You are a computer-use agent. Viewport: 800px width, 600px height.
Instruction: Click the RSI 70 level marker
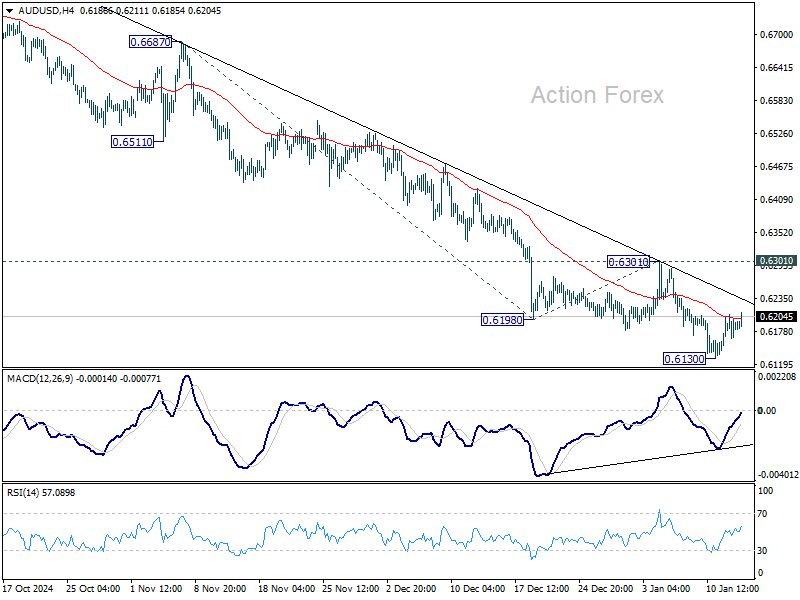[762, 514]
